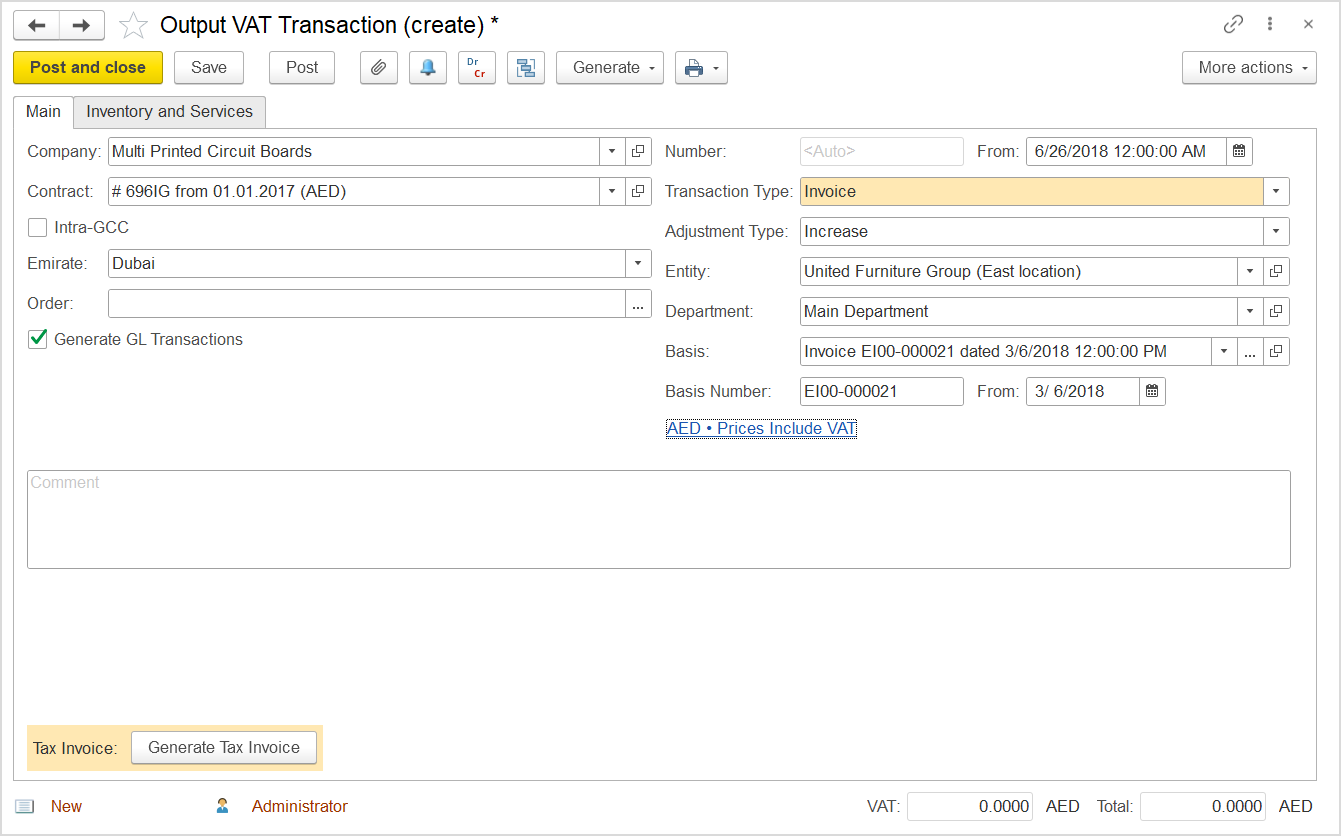The height and width of the screenshot is (836, 1341).
Task: Open the calendar for the Basis Number date
Action: pyautogui.click(x=1152, y=392)
